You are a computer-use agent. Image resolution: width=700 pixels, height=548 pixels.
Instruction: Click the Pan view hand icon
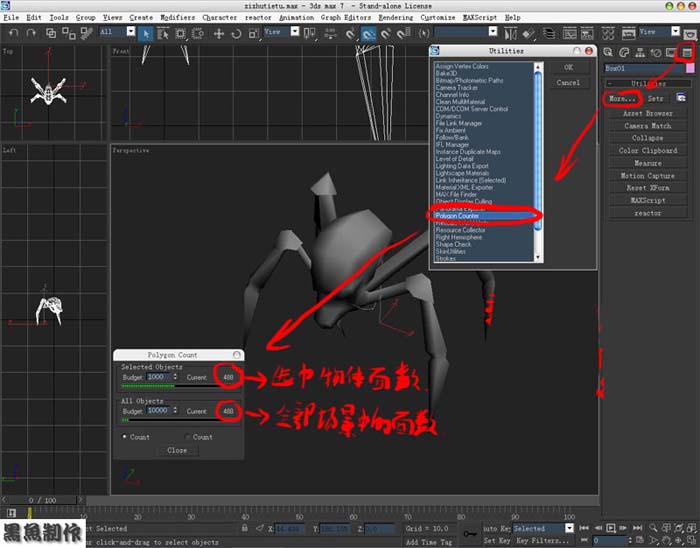tap(666, 540)
